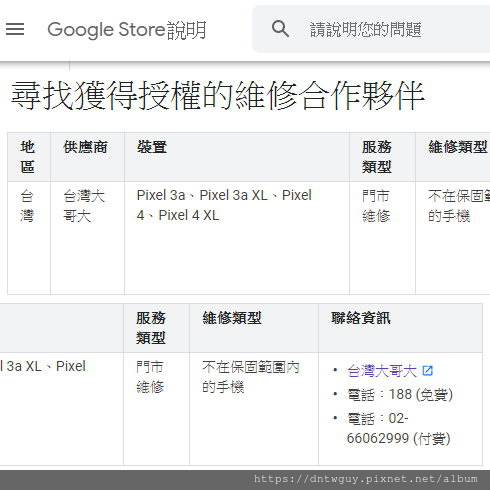The image size is (490, 490).
Task: Select the 台灣大哥大 supplier cell
Action: (x=87, y=238)
